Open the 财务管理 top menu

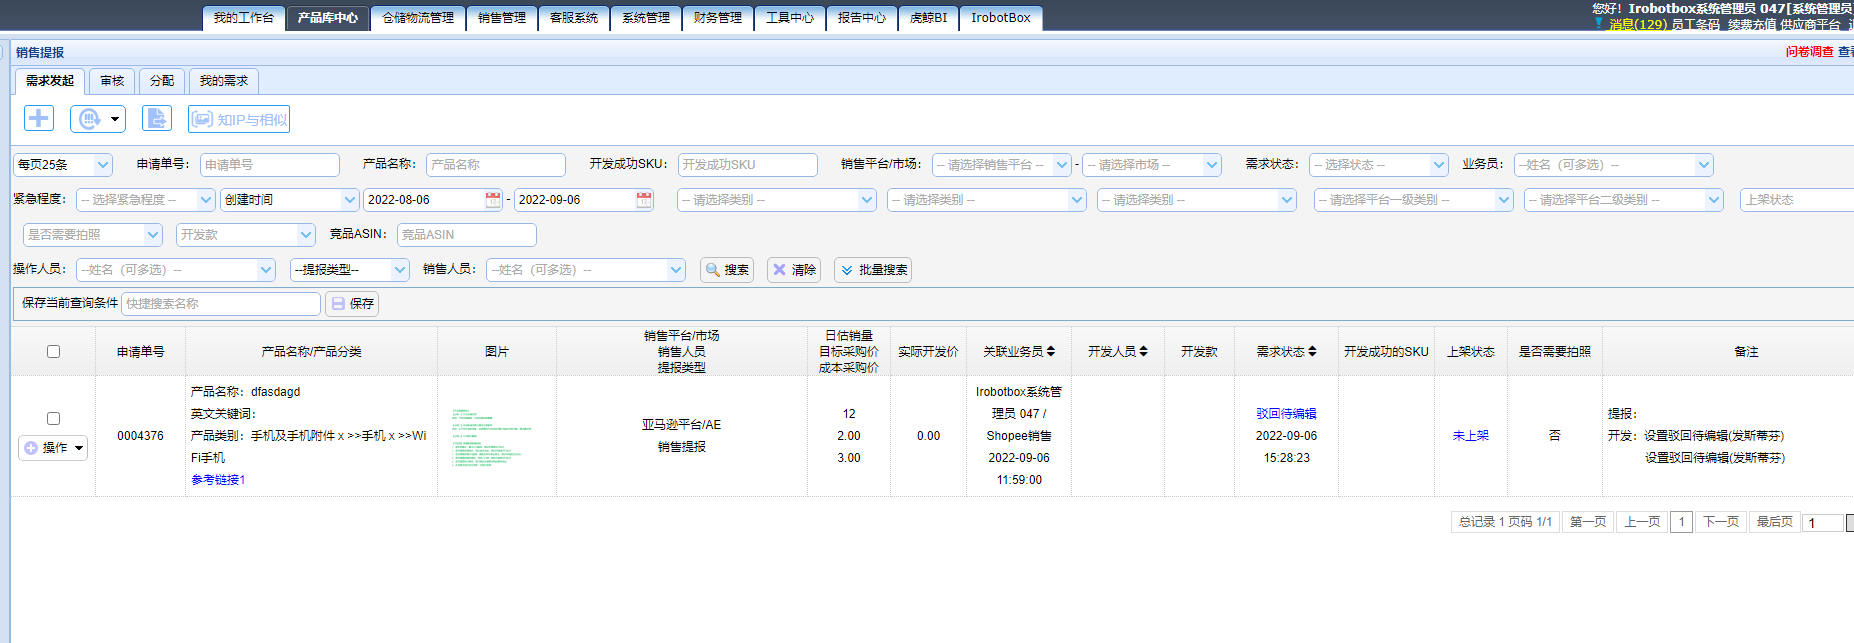pyautogui.click(x=718, y=18)
